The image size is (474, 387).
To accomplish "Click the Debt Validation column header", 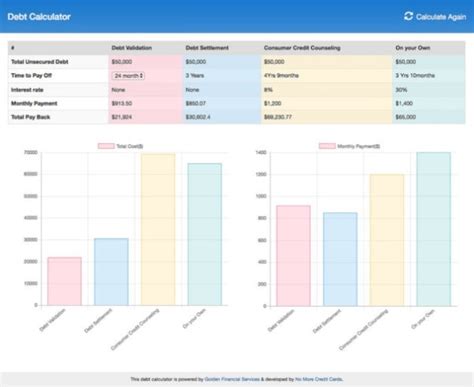I will point(132,48).
